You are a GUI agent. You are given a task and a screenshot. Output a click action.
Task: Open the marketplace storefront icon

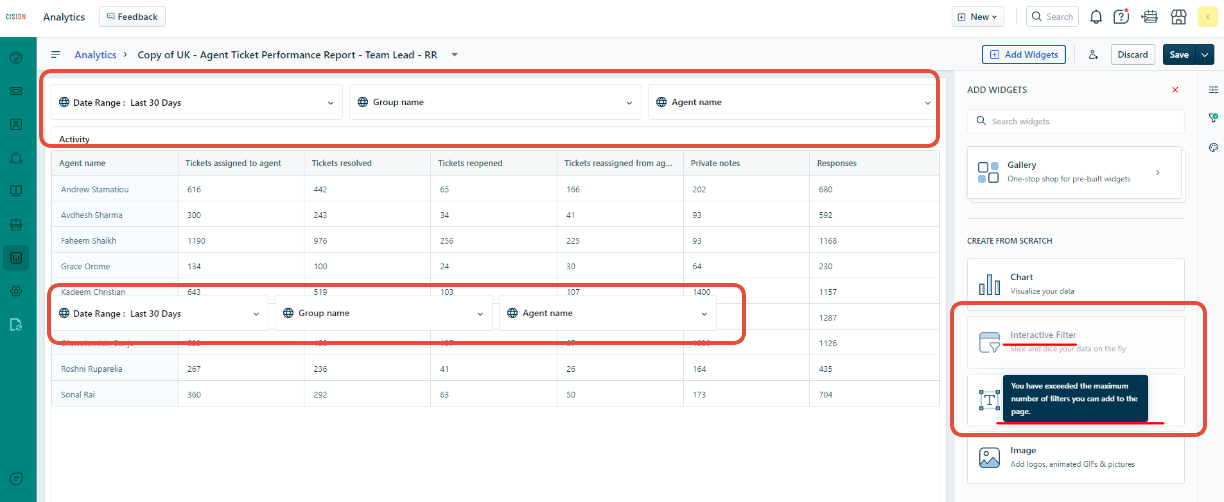tap(1178, 16)
